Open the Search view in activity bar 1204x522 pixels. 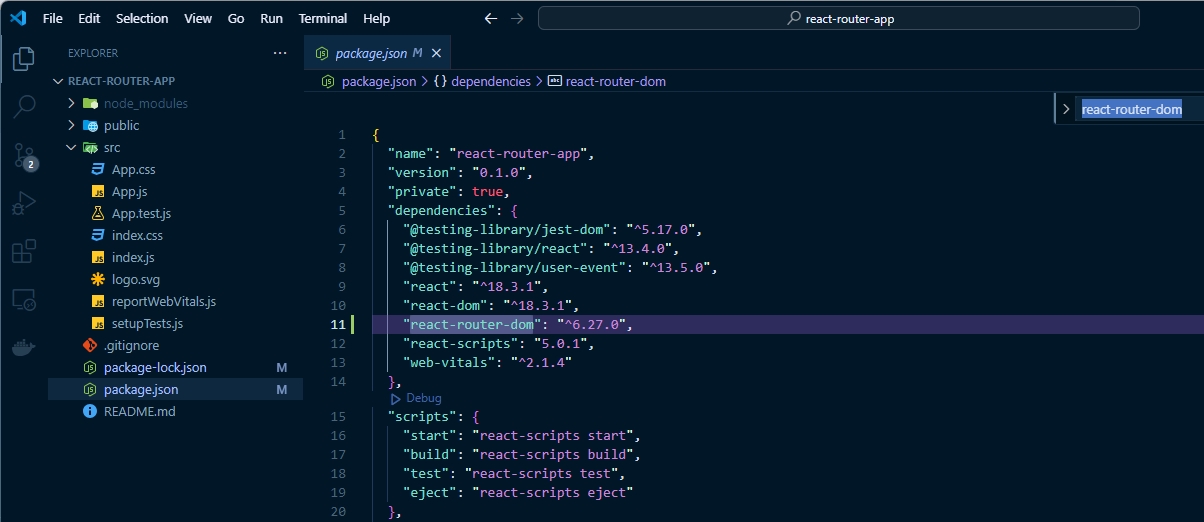pos(24,106)
